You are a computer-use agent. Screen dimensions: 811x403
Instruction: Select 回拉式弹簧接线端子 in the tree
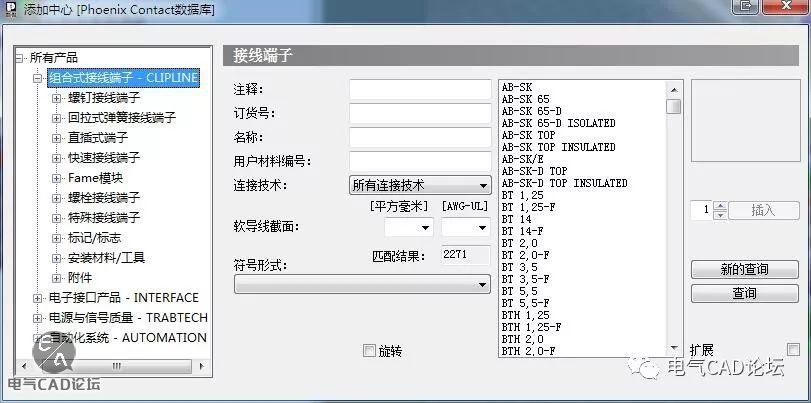122,118
